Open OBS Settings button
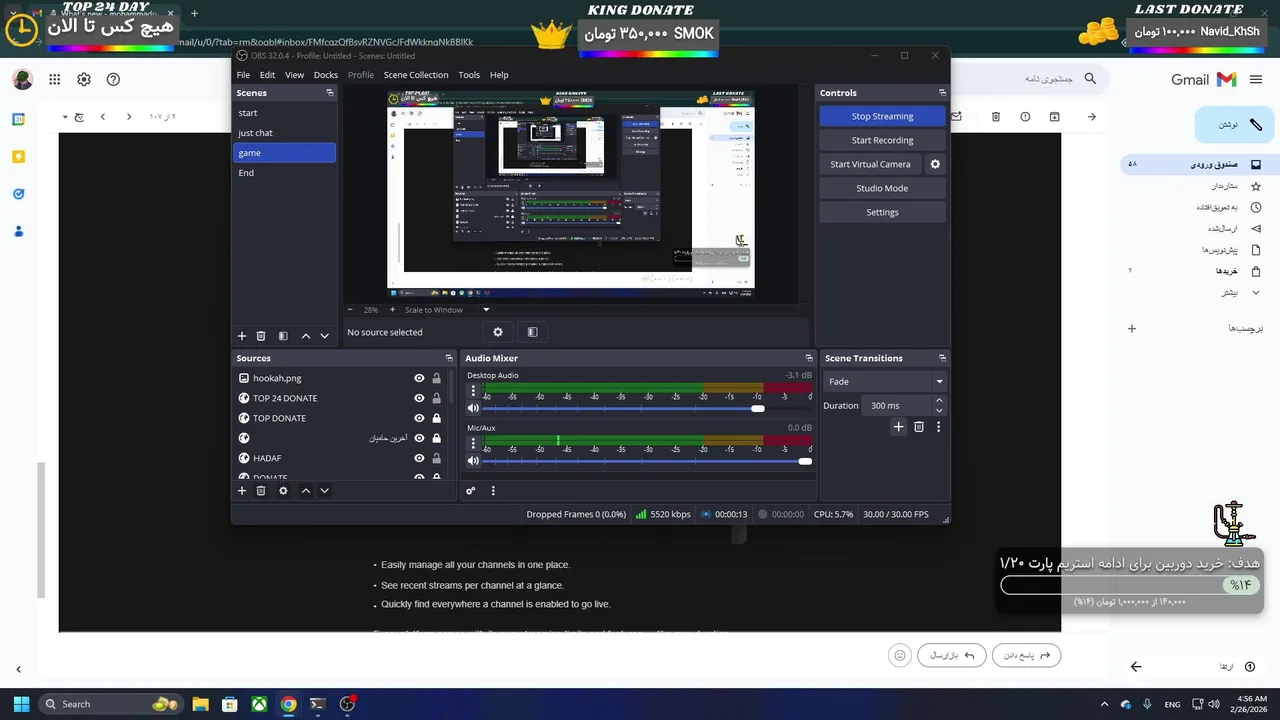The height and width of the screenshot is (720, 1280). pos(882,212)
